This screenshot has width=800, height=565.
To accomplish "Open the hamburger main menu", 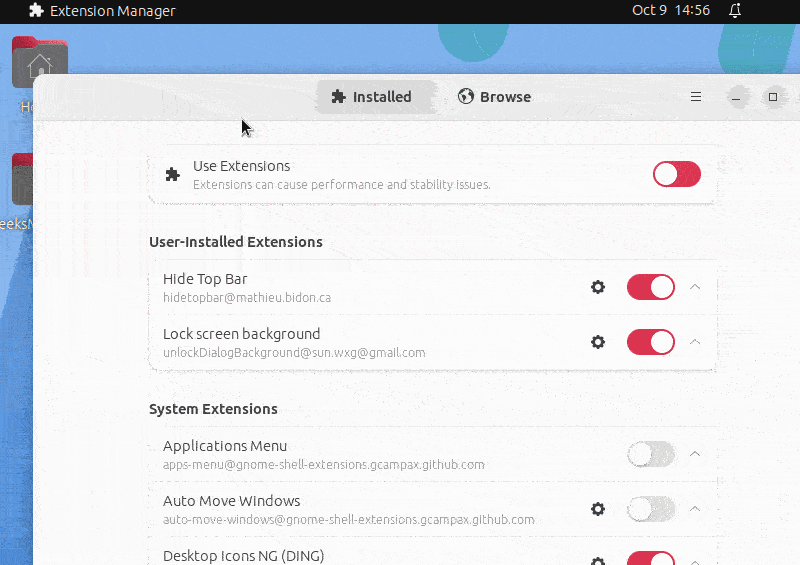I will point(696,97).
